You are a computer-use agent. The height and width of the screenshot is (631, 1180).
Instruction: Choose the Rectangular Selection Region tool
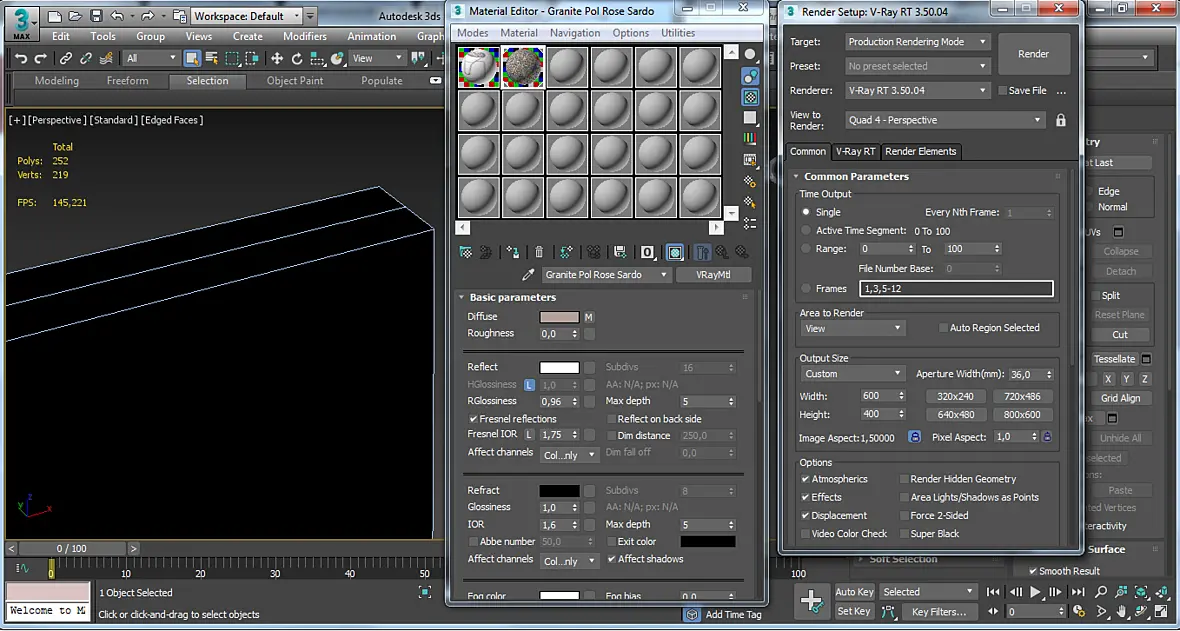click(233, 58)
